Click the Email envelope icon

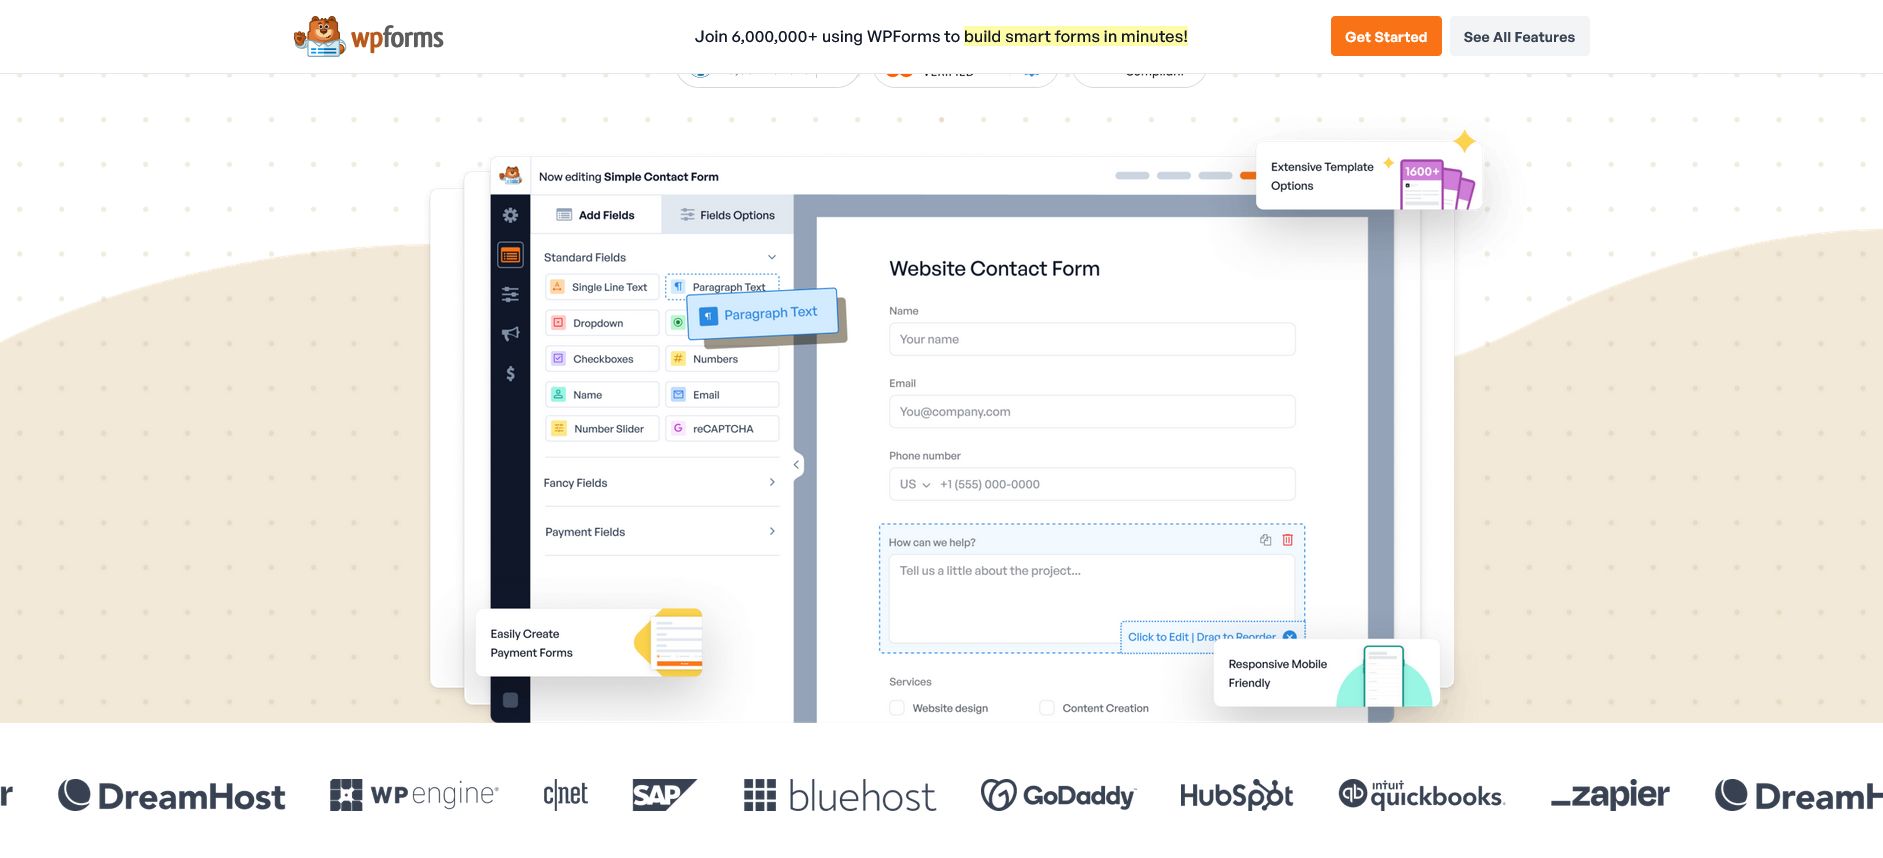(x=678, y=395)
